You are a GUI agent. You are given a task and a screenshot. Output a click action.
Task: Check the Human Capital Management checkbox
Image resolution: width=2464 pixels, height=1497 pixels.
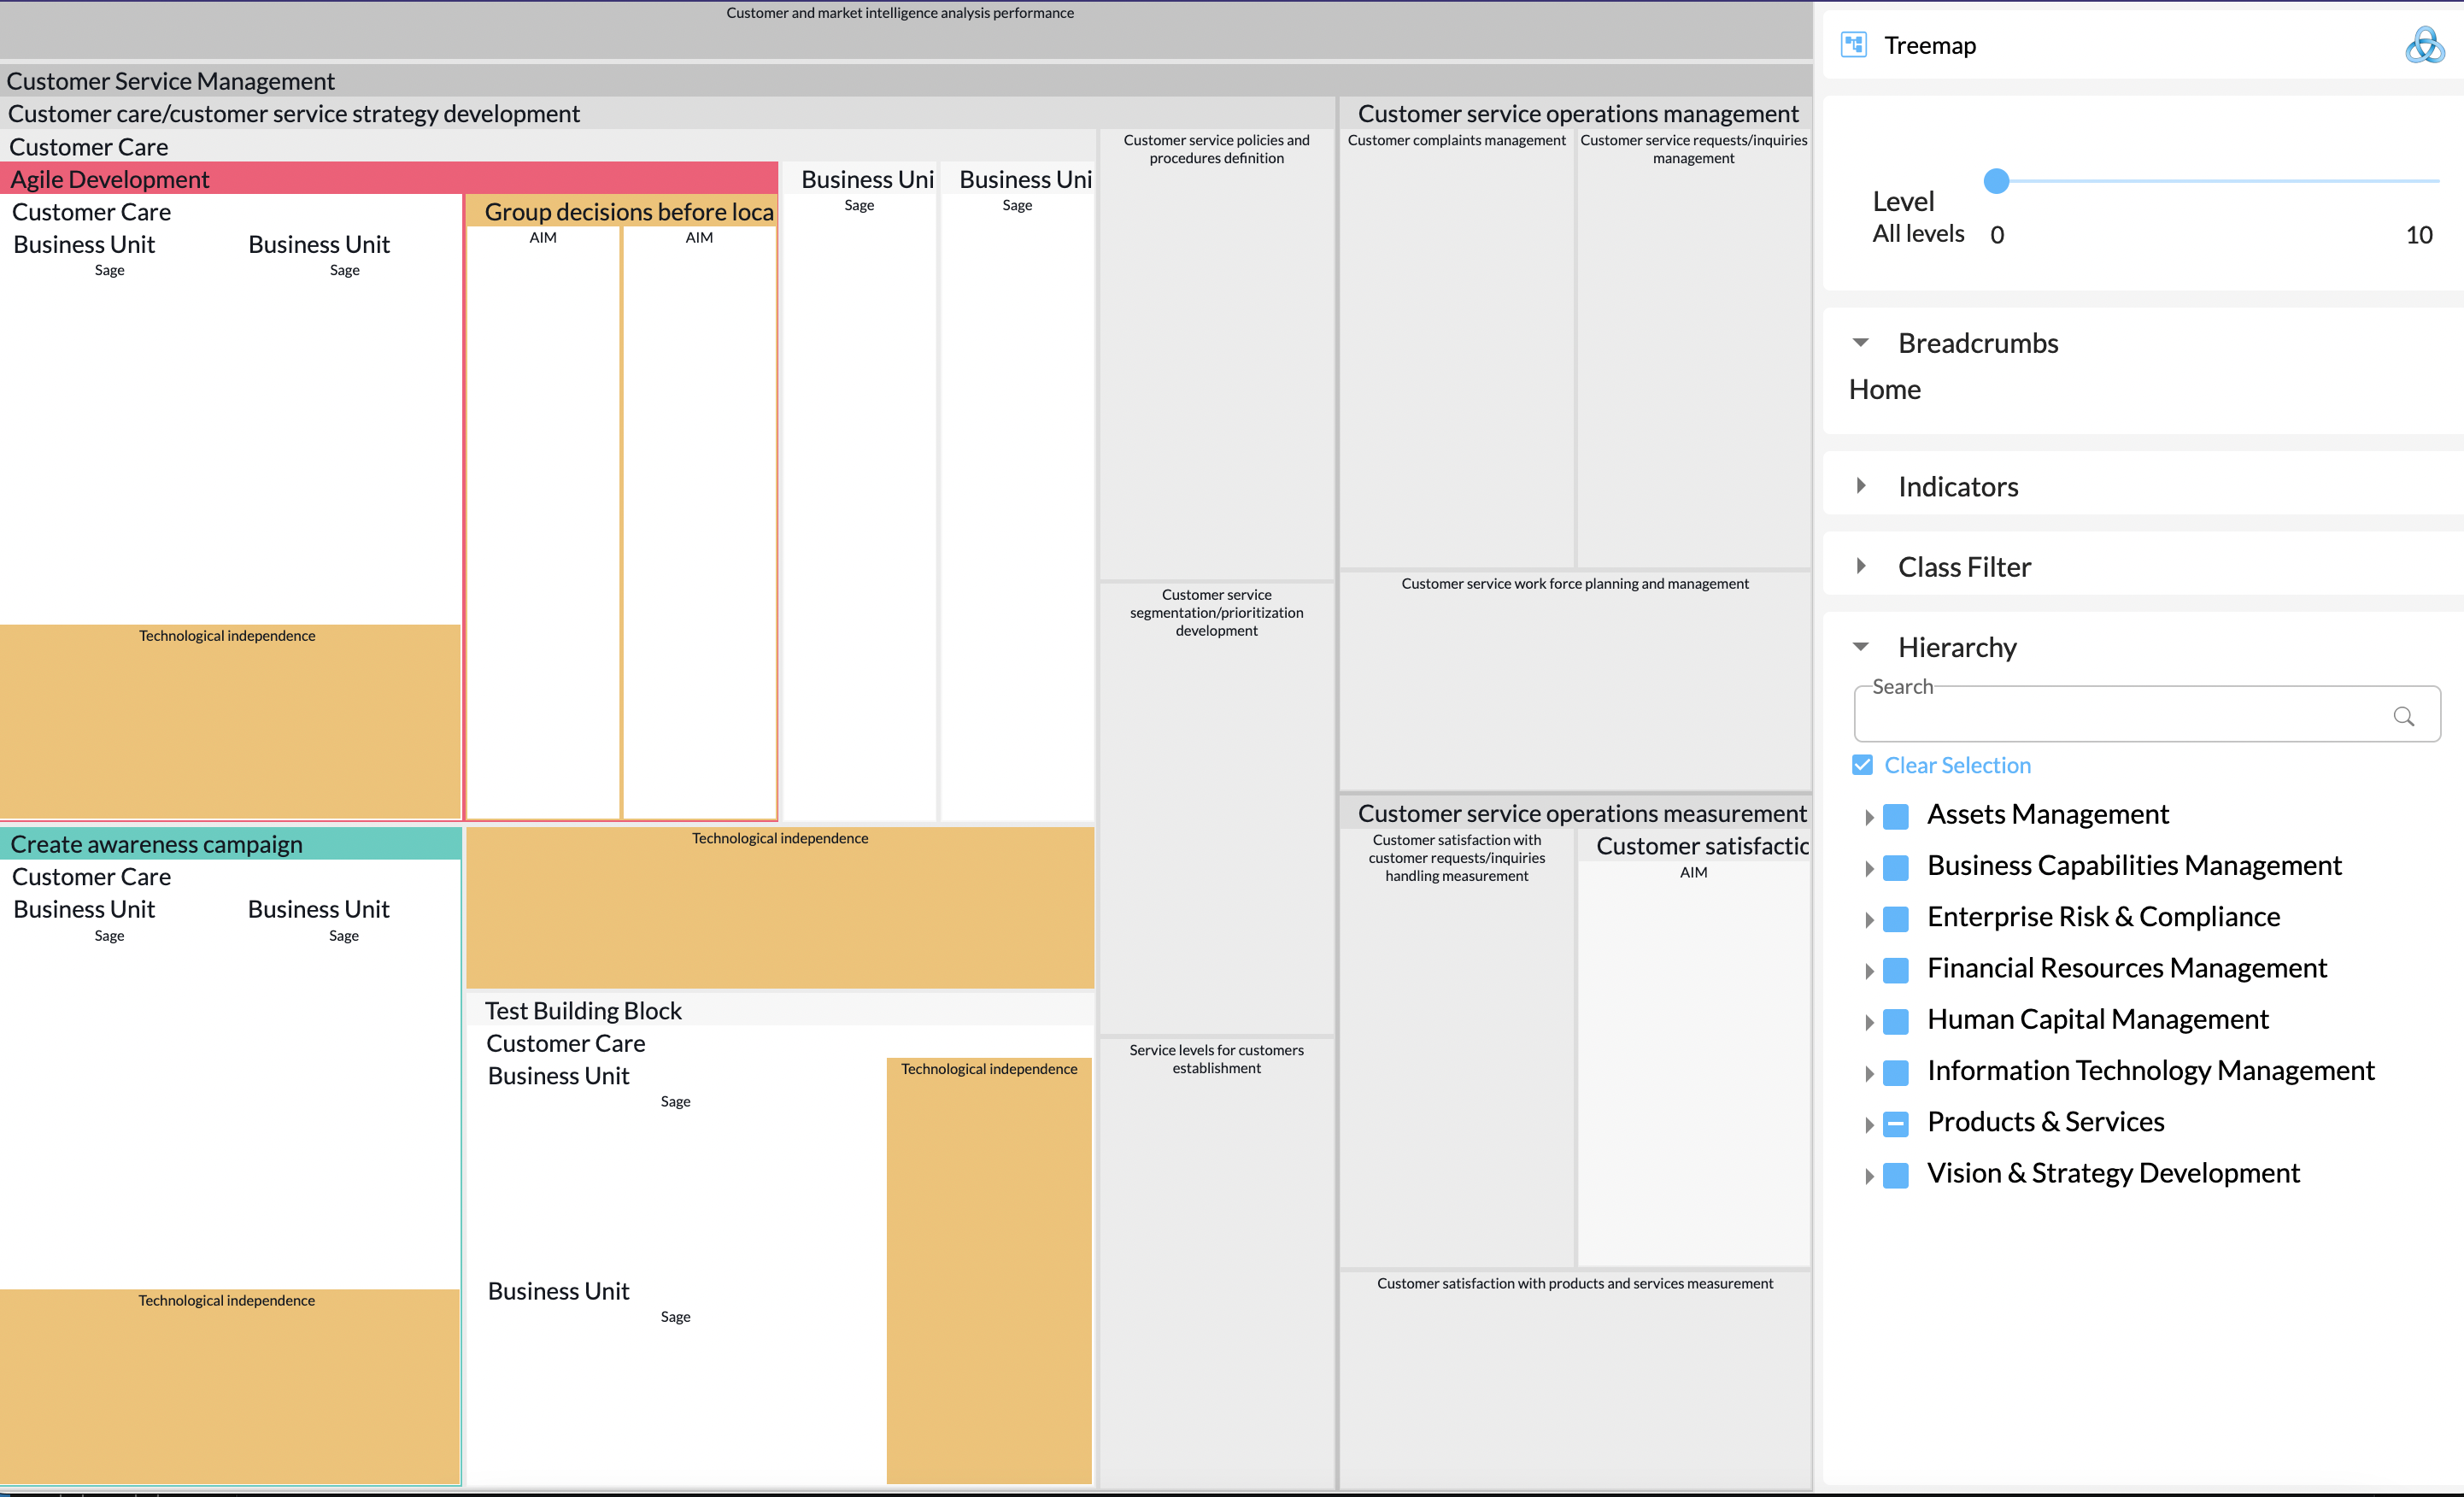click(x=1895, y=1021)
